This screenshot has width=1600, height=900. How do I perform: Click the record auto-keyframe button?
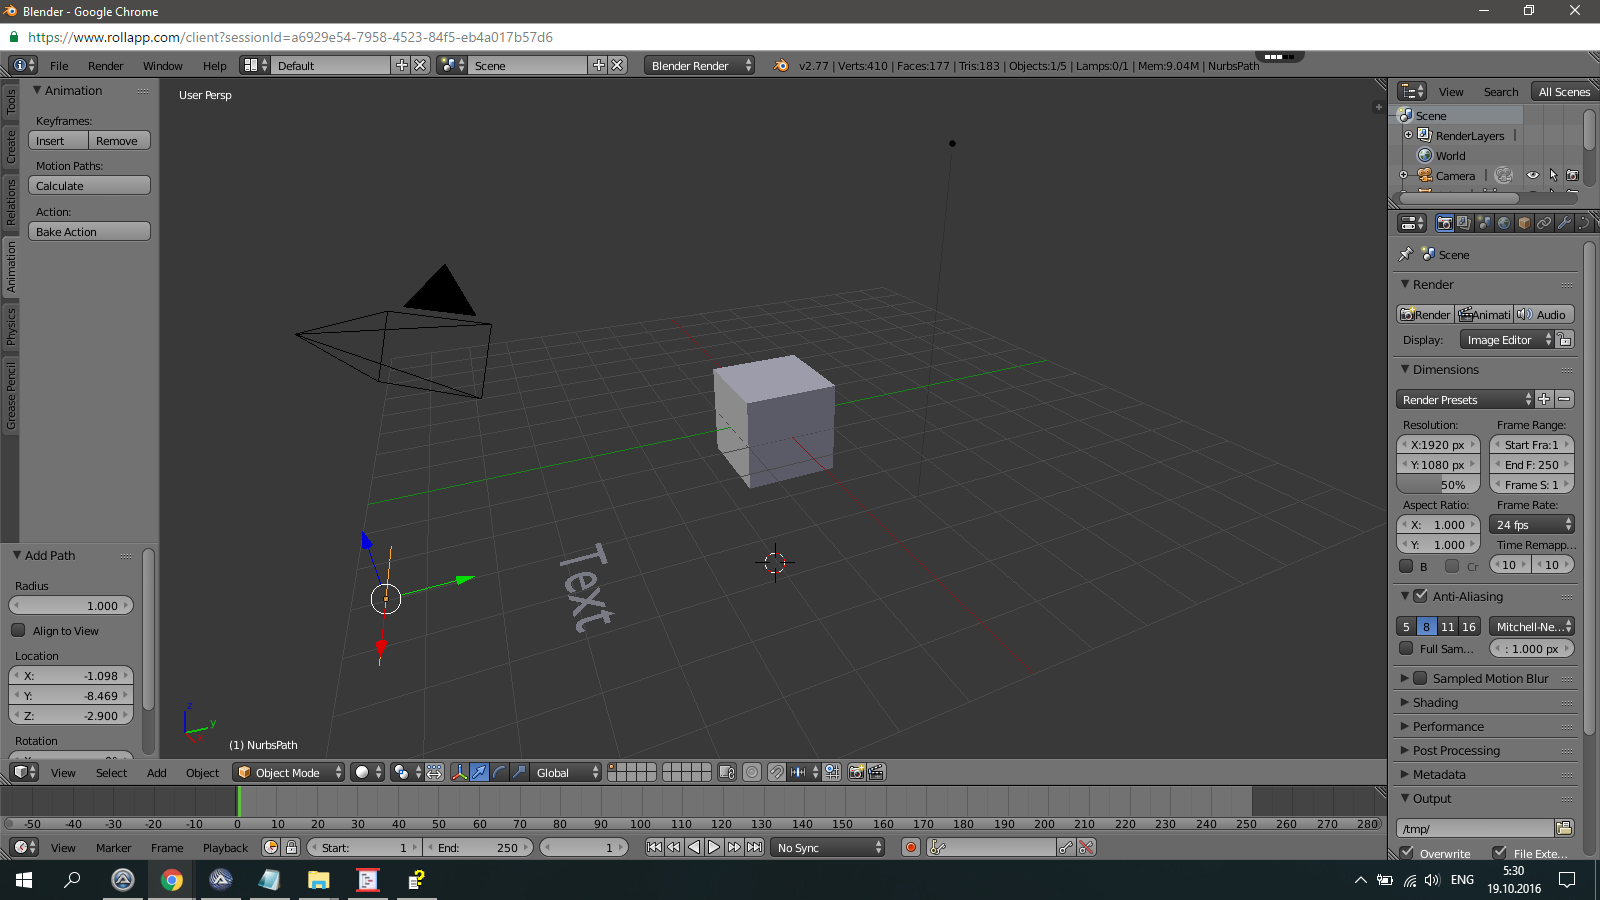910,847
